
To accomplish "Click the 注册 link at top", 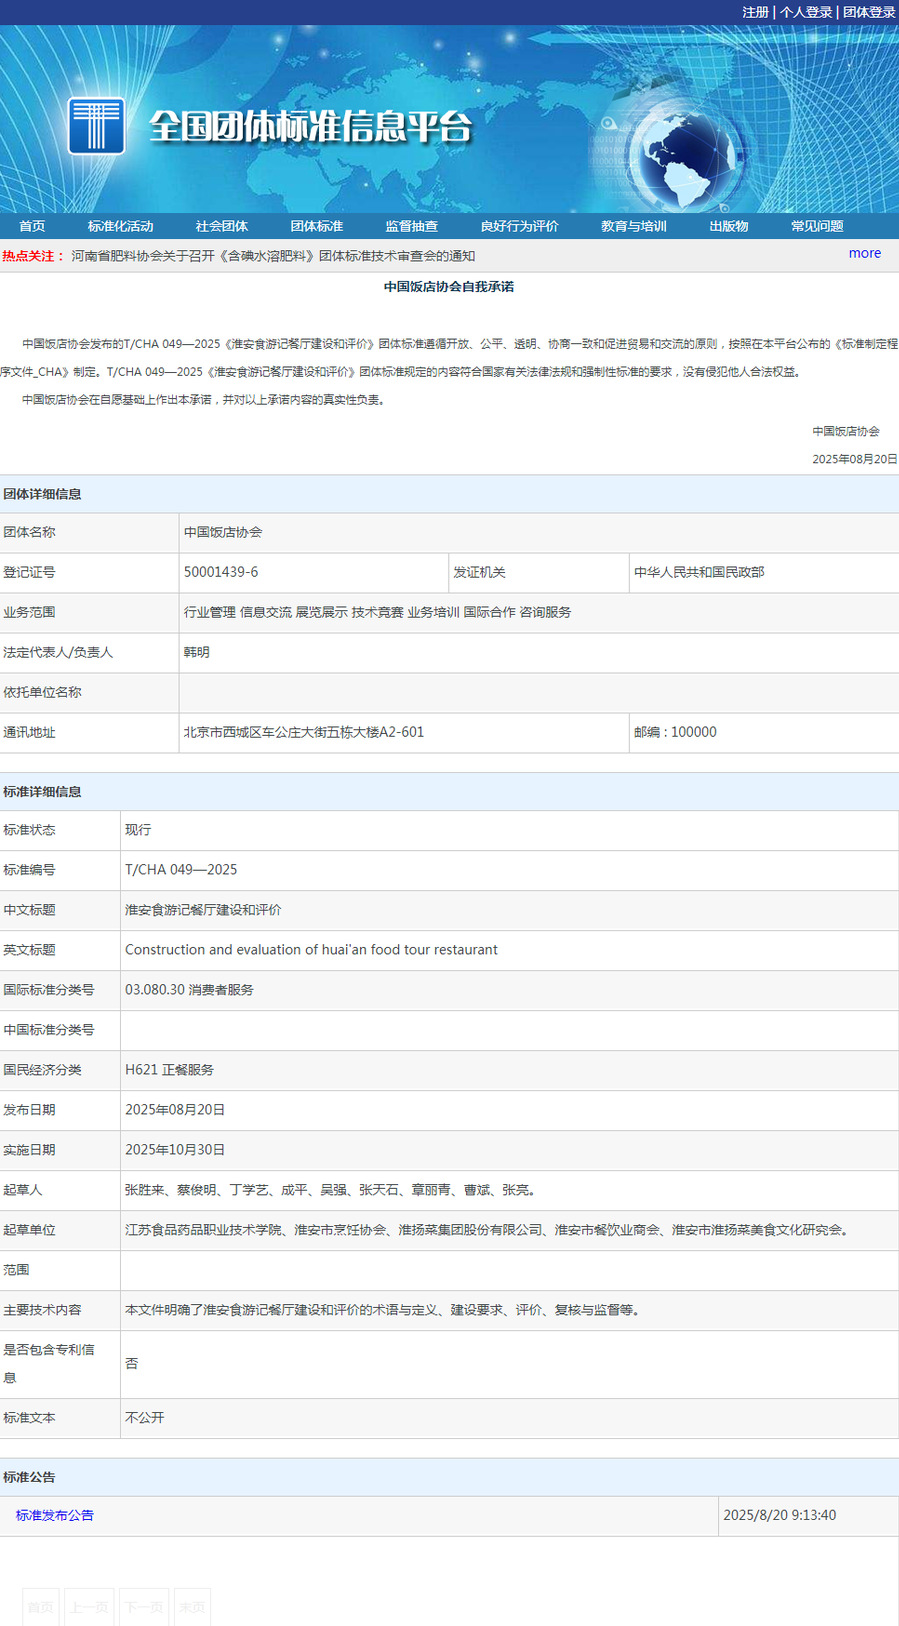I will (755, 12).
